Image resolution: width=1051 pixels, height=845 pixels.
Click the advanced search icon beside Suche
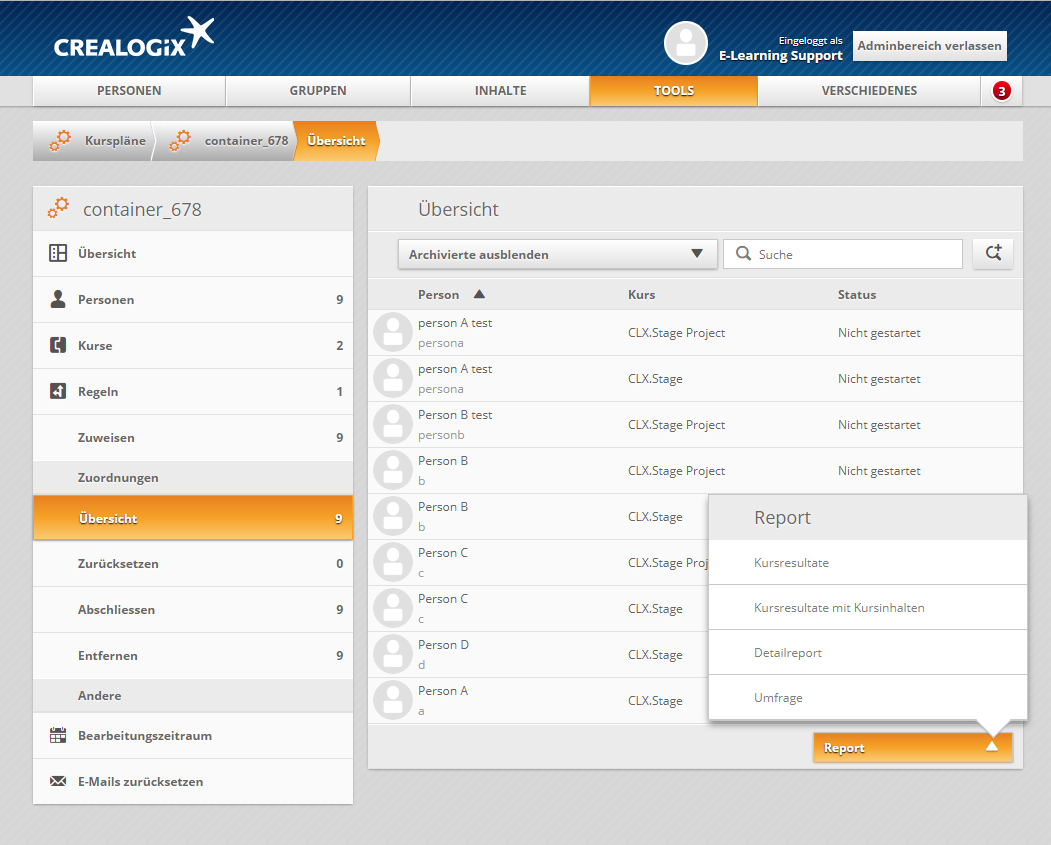tap(993, 254)
